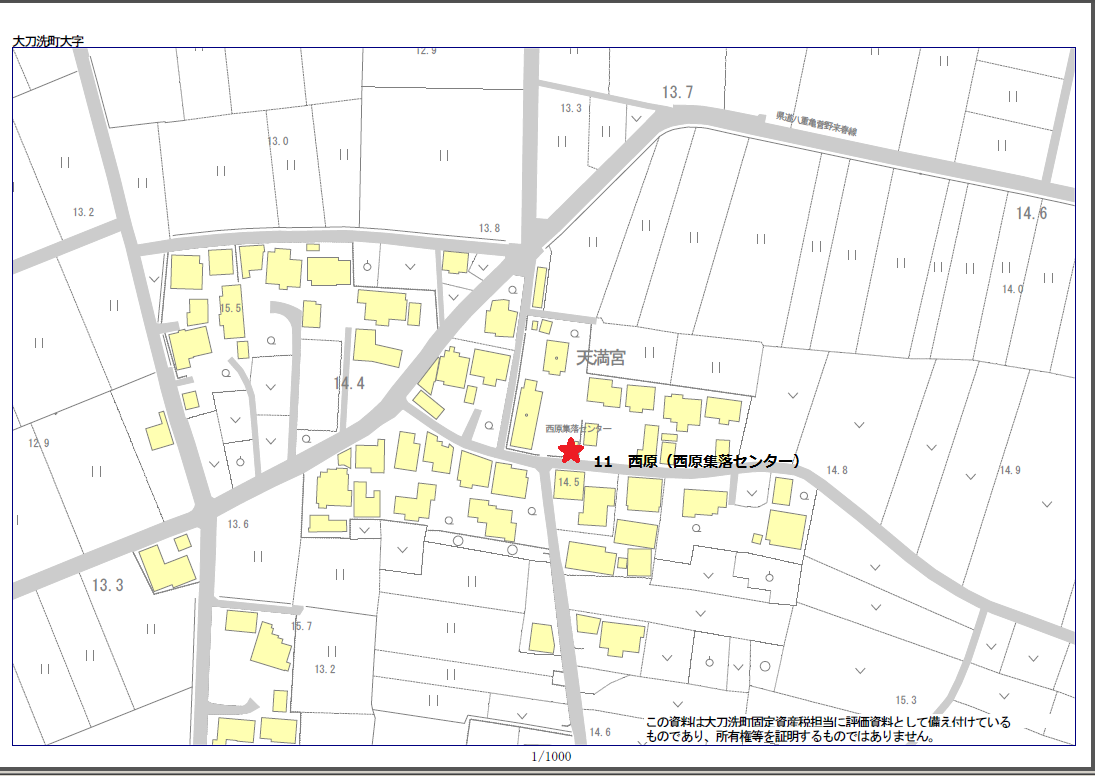Viewport: 1095px width, 777px height.
Task: Select the 14.9 elevation label
Action: point(1010,470)
